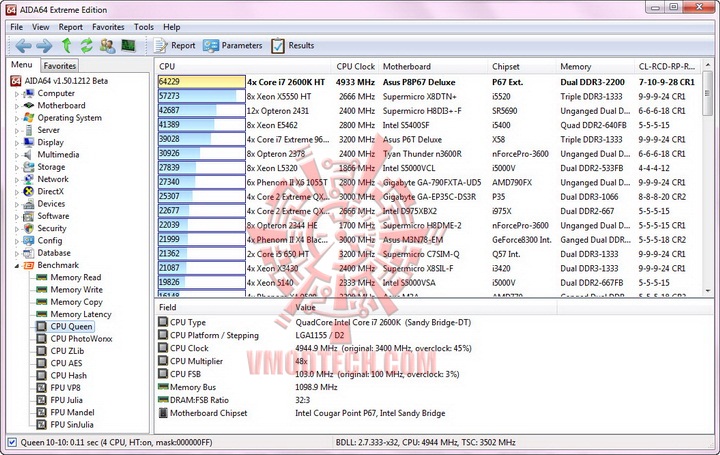Click the users icon in toolbar

[x=107, y=45]
